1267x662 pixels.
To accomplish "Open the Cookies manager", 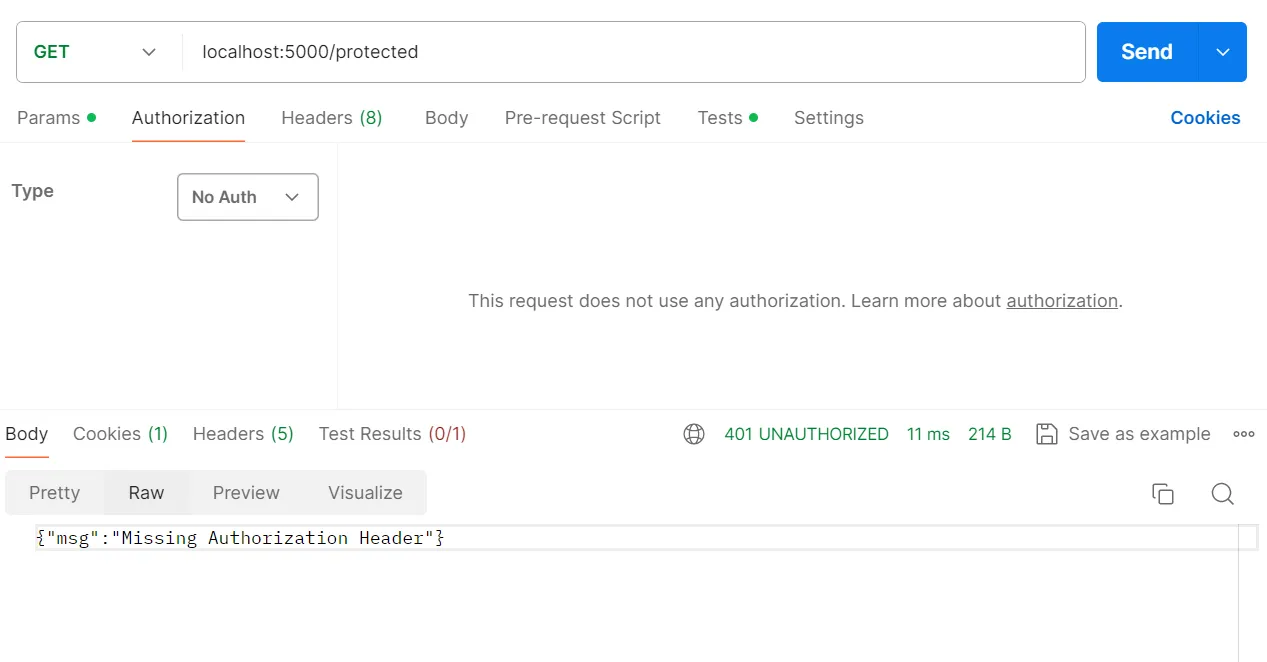I will 1205,118.
